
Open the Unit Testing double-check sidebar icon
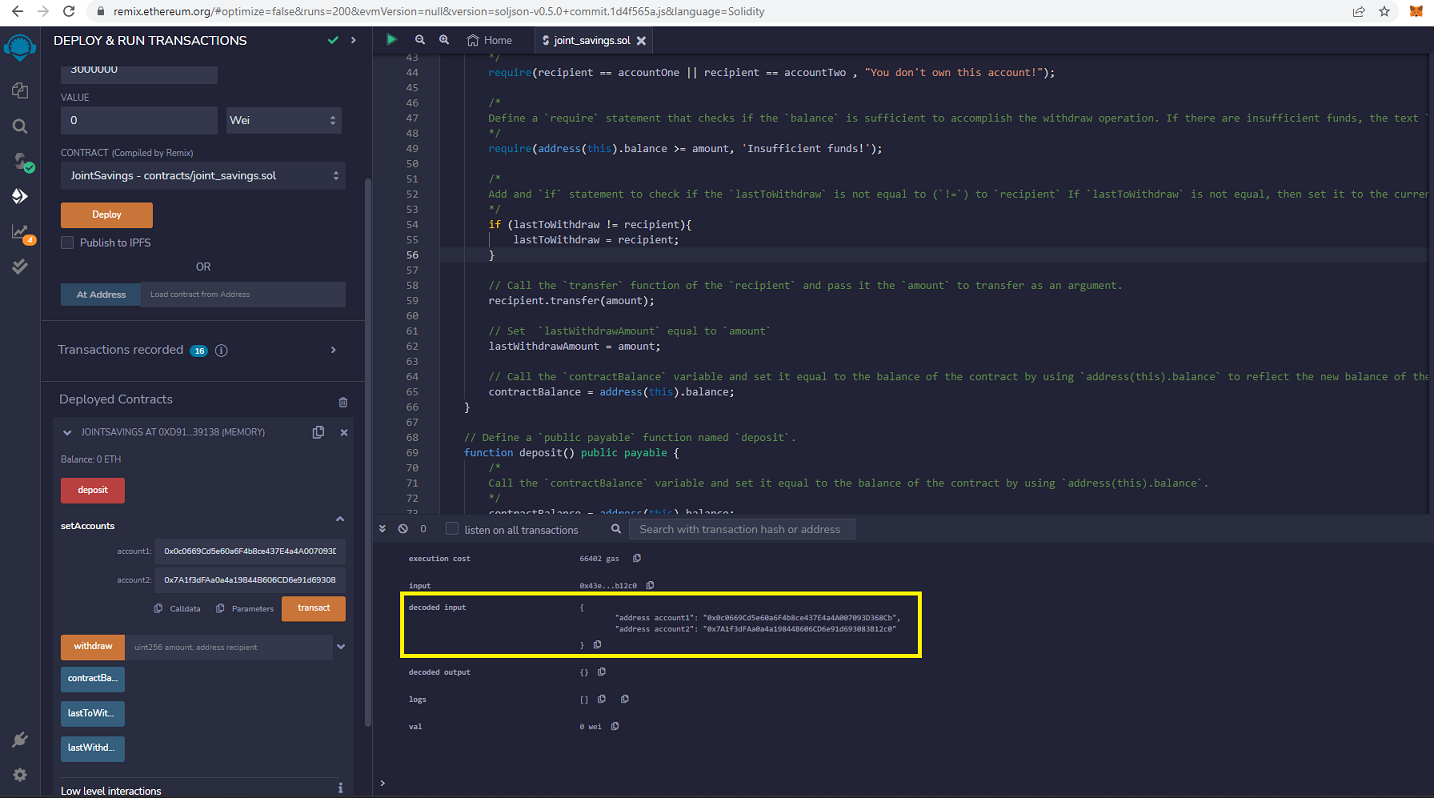19,267
